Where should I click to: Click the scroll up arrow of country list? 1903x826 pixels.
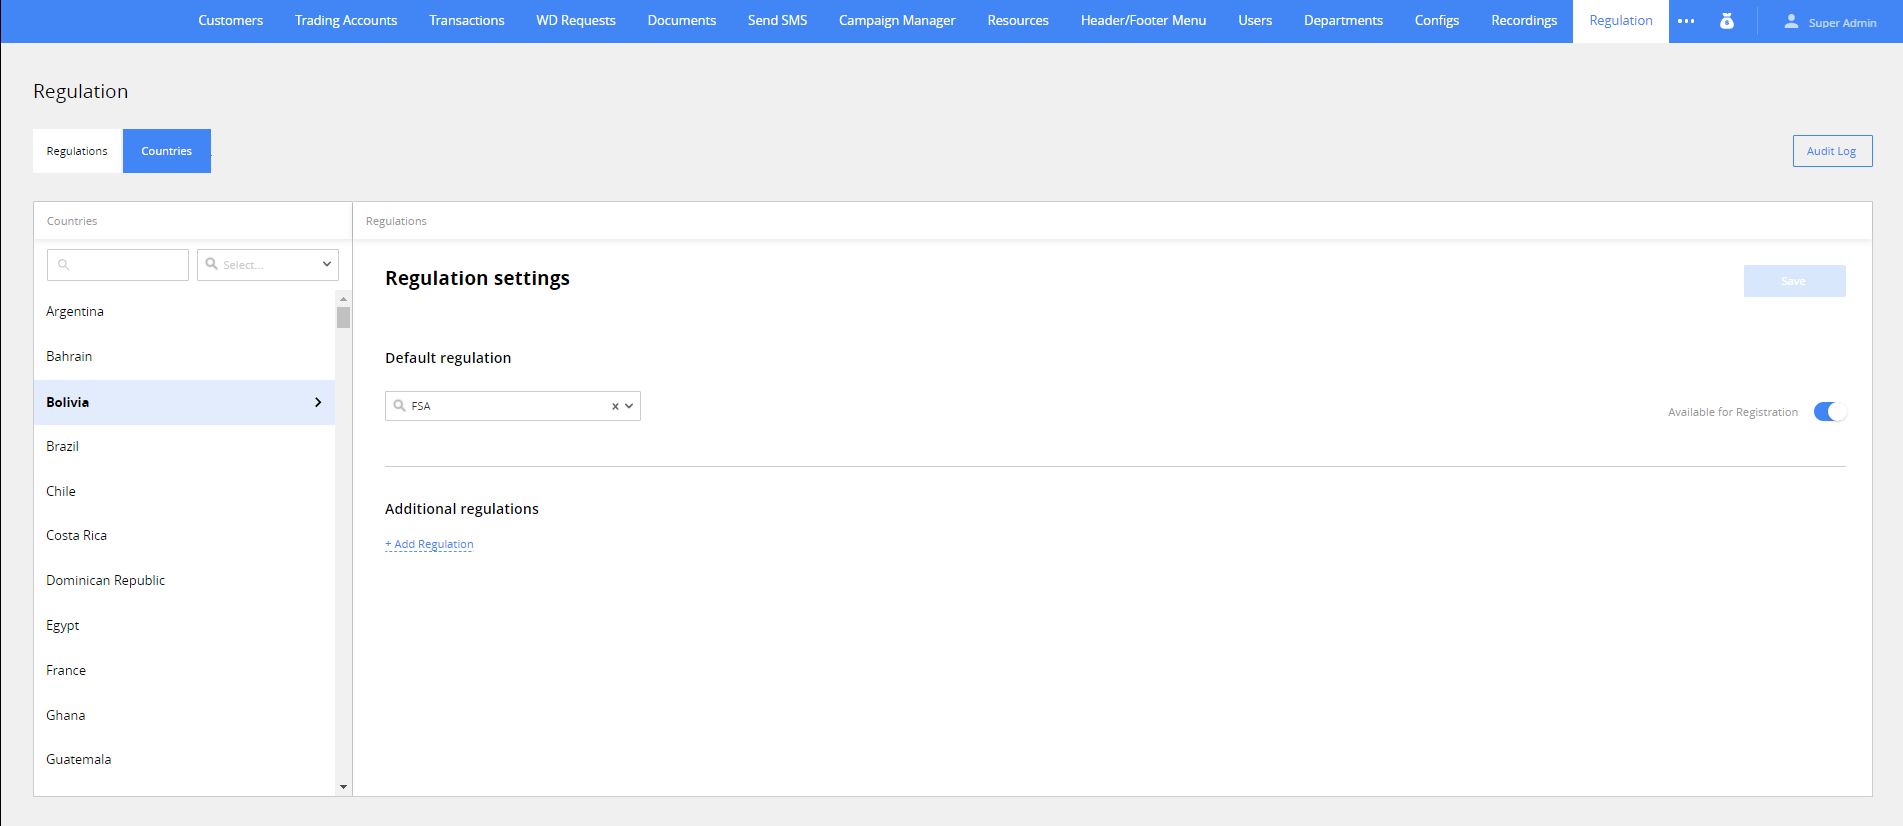343,299
